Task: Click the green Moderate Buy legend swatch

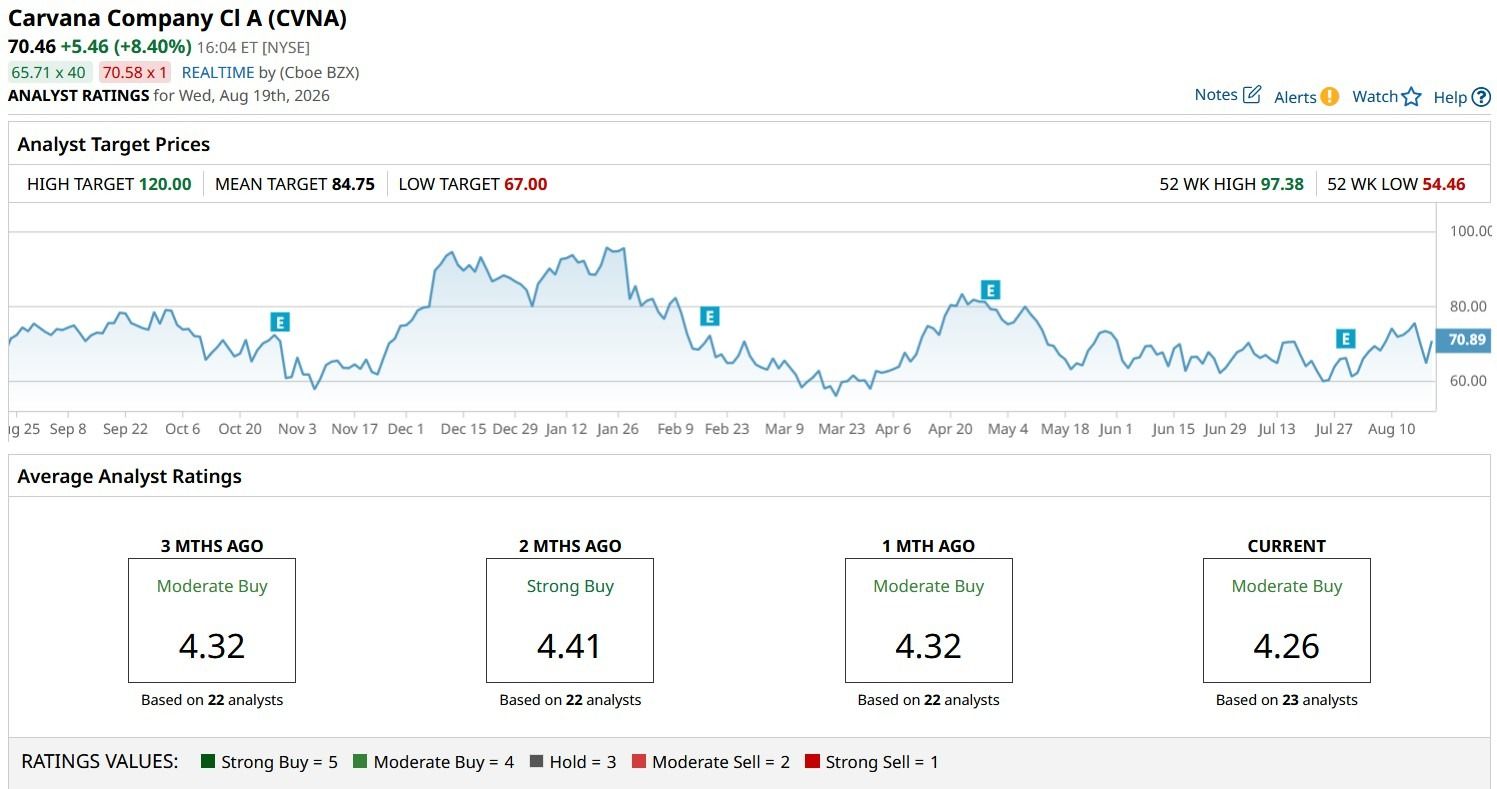Action: (x=361, y=762)
